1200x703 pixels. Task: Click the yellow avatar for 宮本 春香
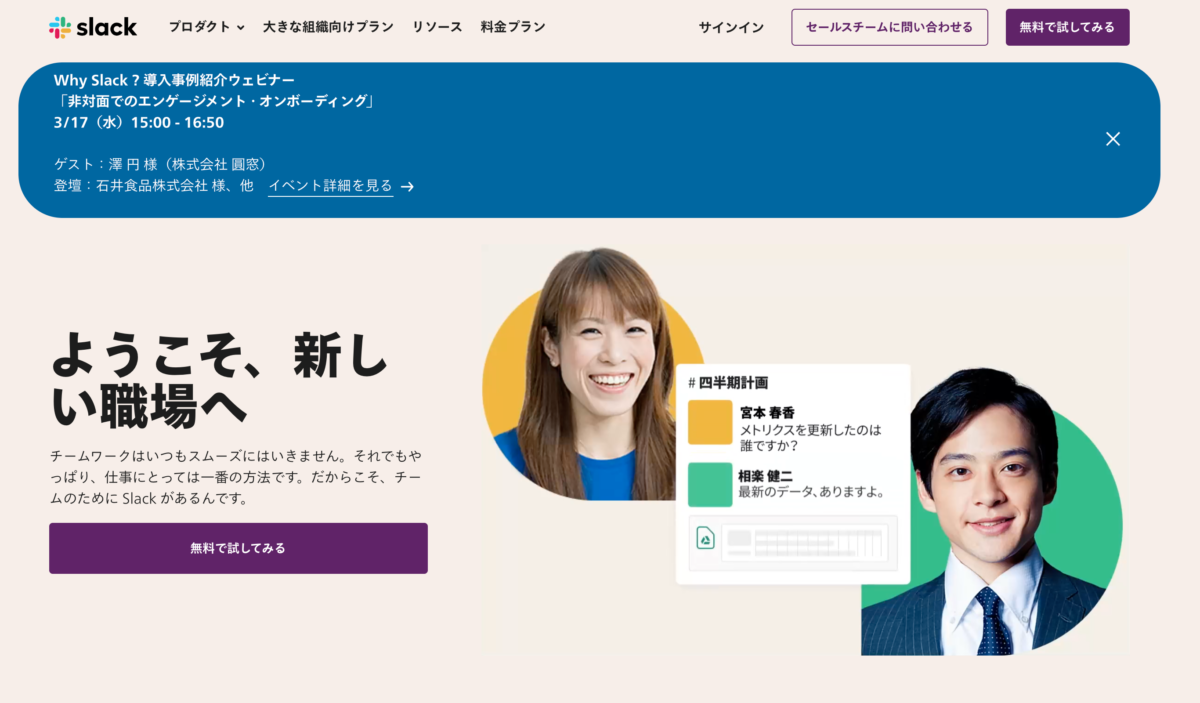click(710, 422)
